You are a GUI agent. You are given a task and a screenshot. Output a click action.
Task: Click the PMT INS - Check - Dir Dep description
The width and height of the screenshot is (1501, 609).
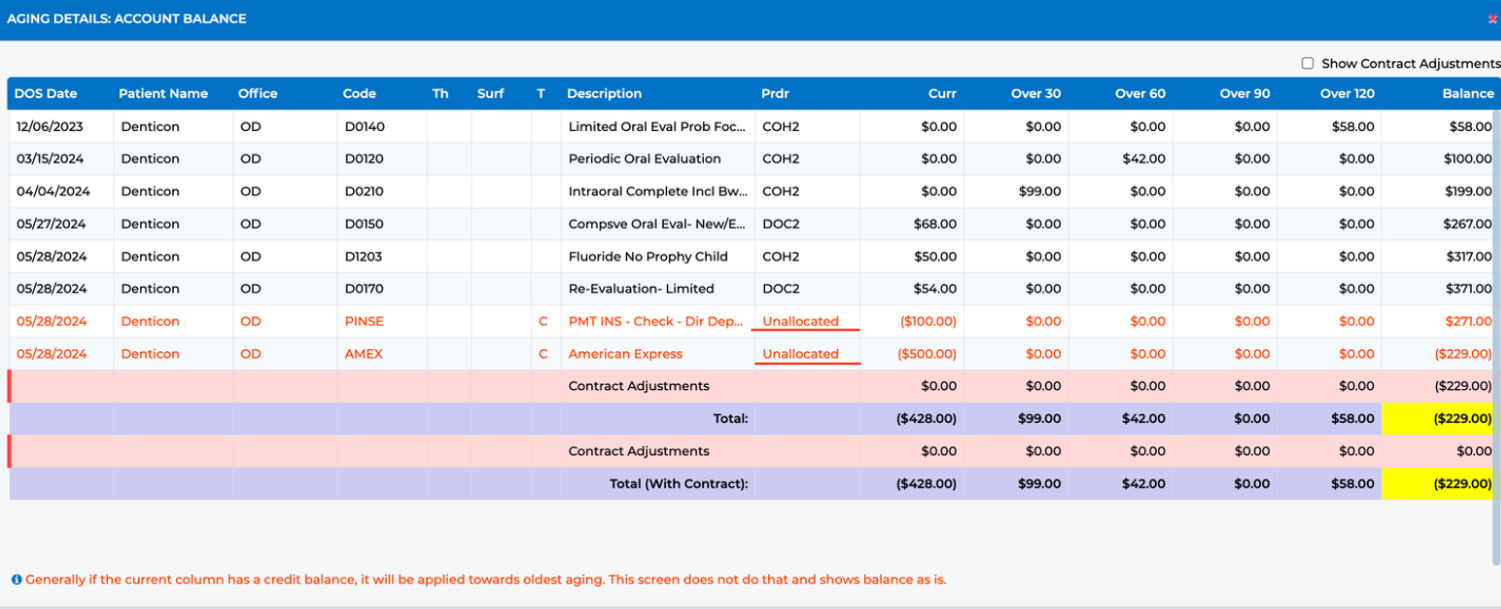click(656, 321)
